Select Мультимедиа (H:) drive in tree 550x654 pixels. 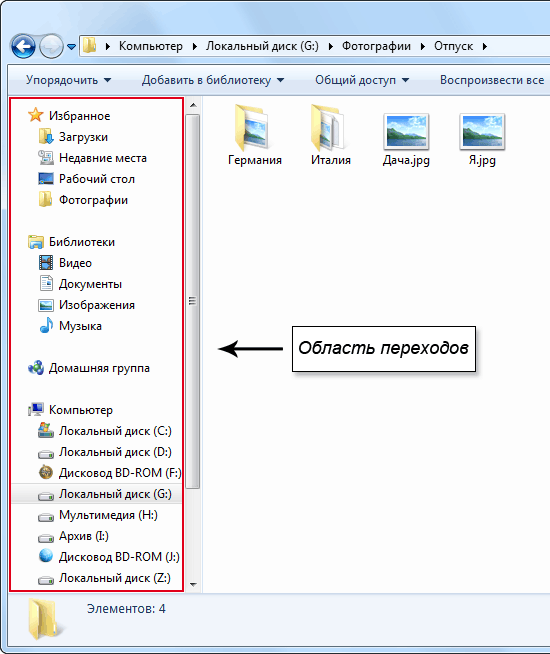coord(98,515)
